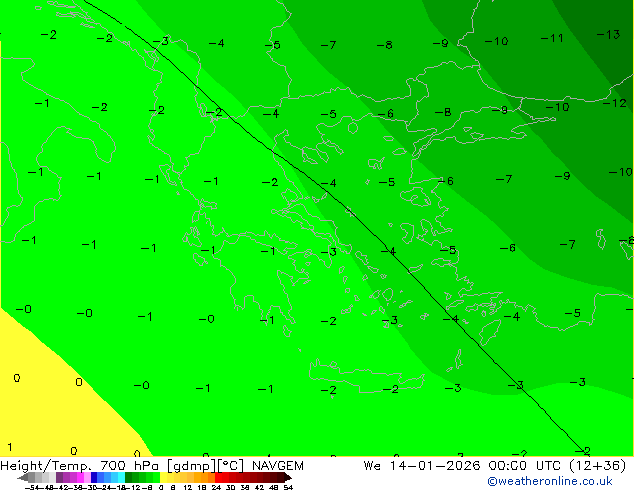Click the -11 temperature value on map
634x490 pixels.
552,38
